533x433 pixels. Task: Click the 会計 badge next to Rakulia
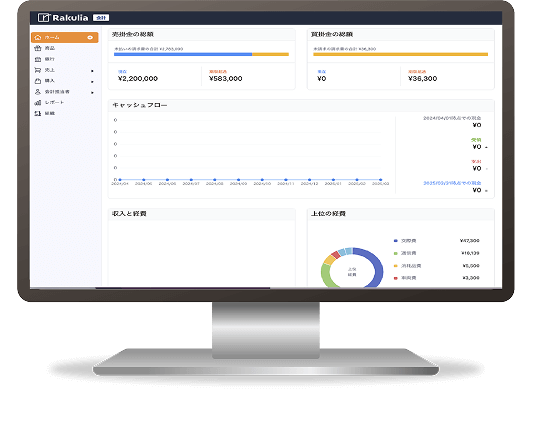(x=101, y=18)
